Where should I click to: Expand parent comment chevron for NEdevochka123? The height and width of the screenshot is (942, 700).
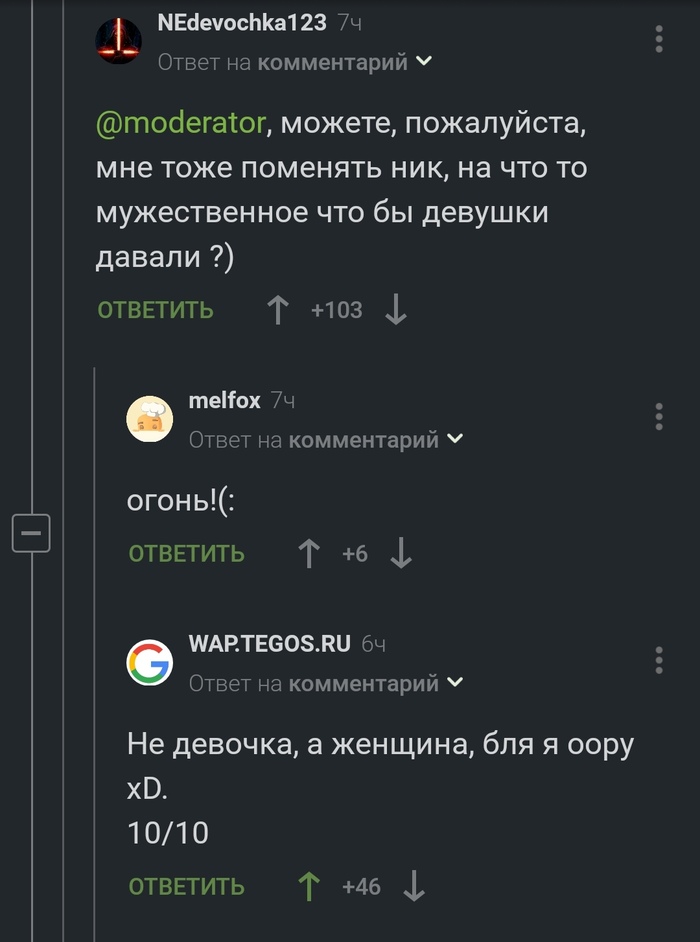[x=424, y=62]
